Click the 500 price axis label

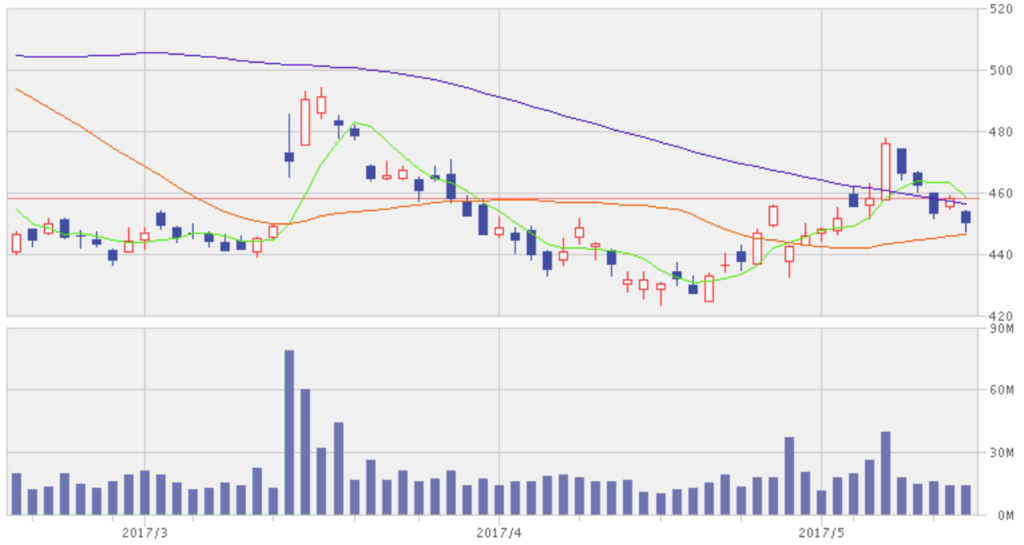[1001, 70]
